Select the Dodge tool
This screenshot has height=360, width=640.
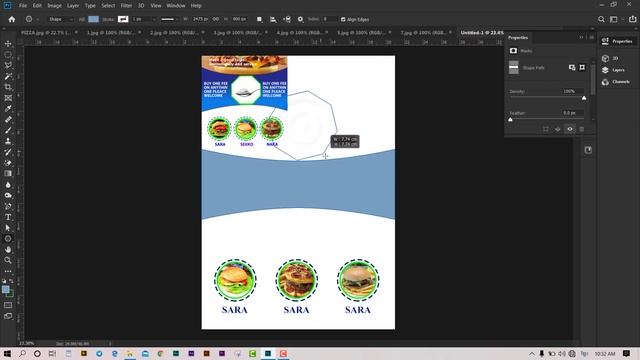(8, 196)
